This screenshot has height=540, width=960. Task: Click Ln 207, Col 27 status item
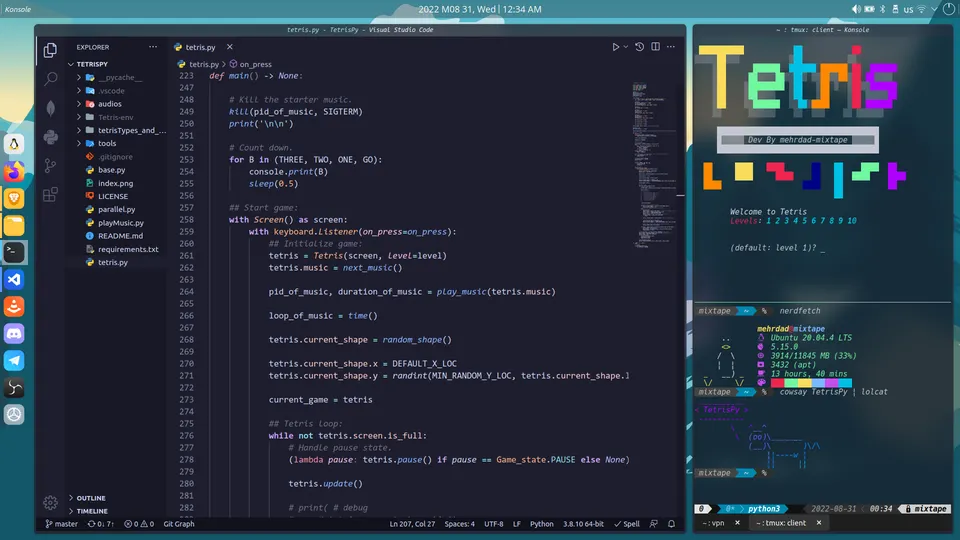click(412, 523)
